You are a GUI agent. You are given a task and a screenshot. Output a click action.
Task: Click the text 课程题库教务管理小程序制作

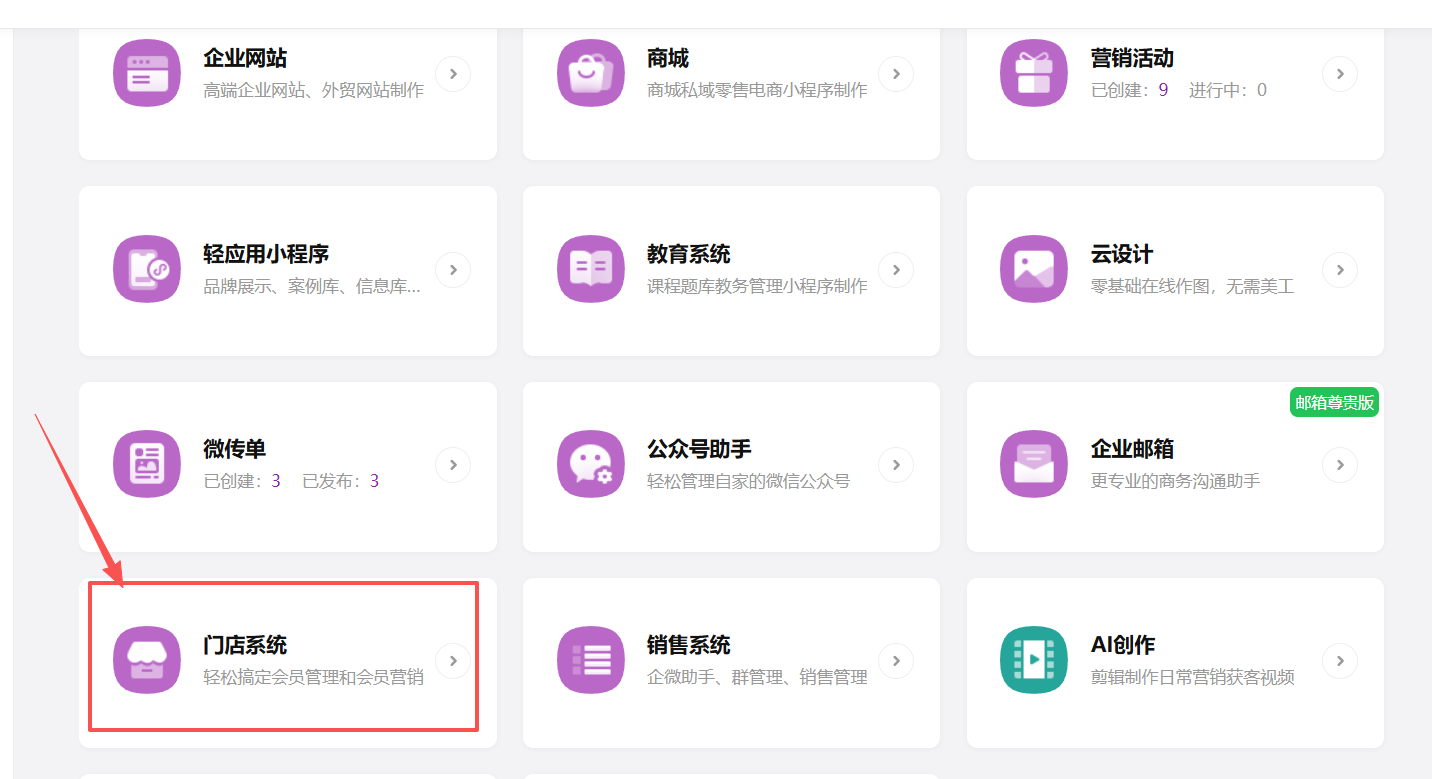[x=757, y=286]
